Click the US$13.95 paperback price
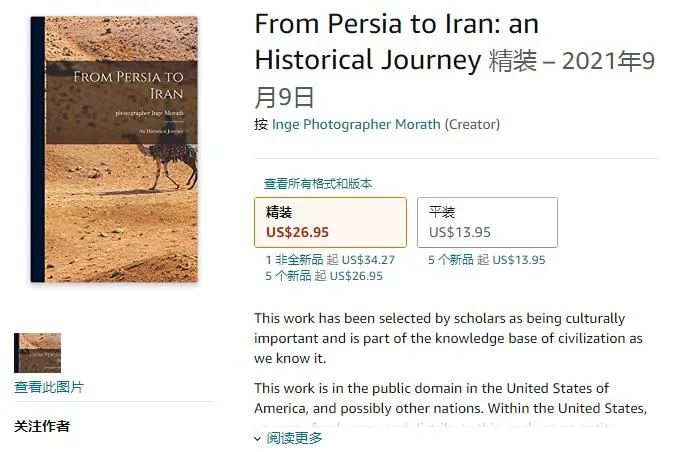This screenshot has width=676, height=452. tap(460, 232)
